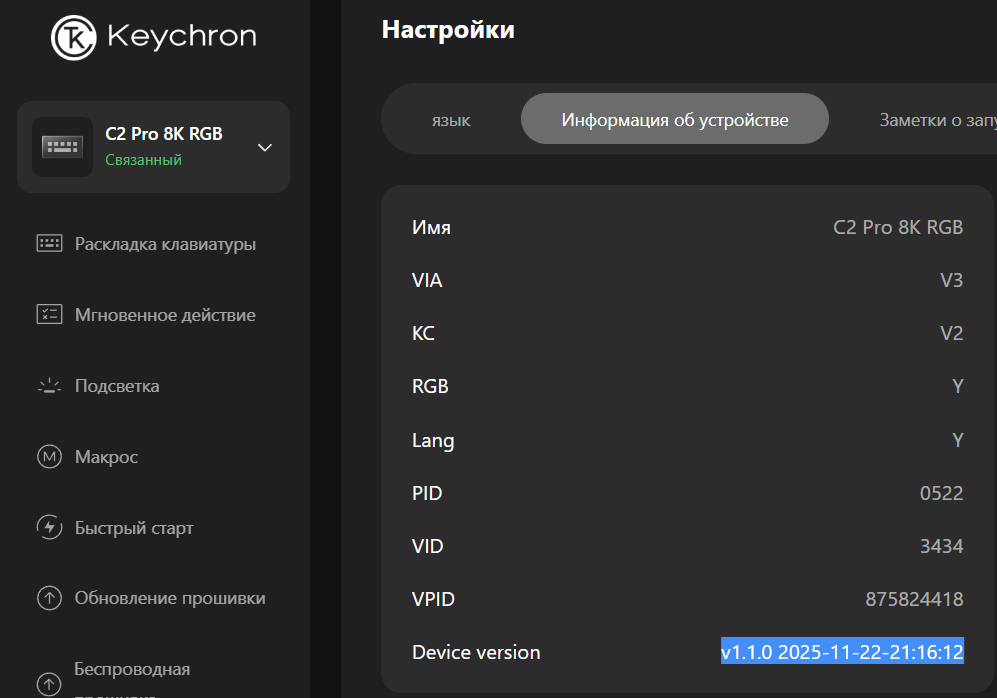Click the firmware update arrow icon
Viewport: 997px width, 698px height.
tap(49, 599)
